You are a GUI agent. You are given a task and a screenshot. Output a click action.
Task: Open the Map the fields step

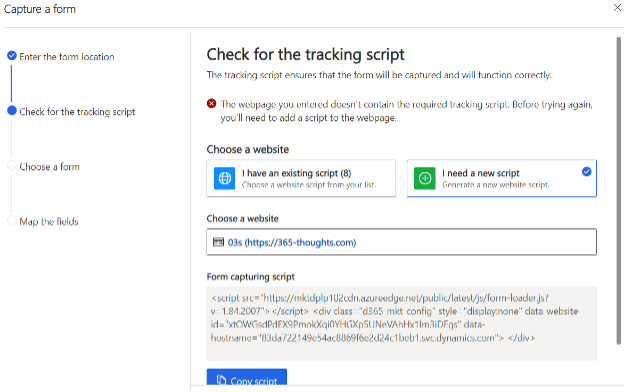49,221
